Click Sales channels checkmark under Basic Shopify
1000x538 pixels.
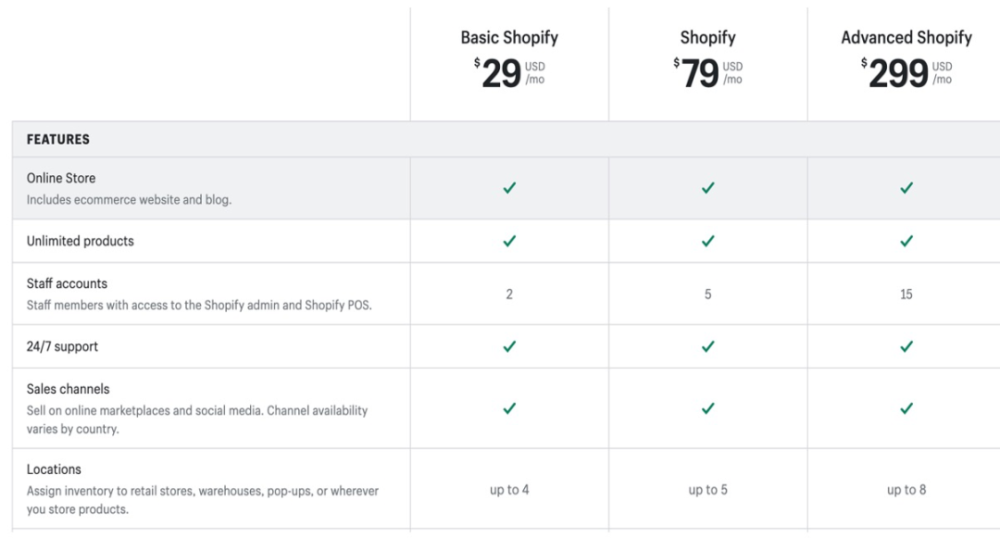coord(509,408)
